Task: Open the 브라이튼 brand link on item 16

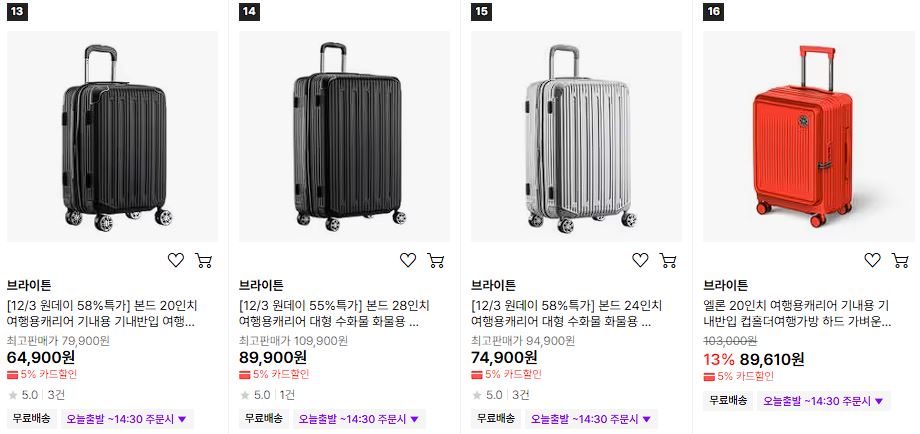Action: coord(726,285)
